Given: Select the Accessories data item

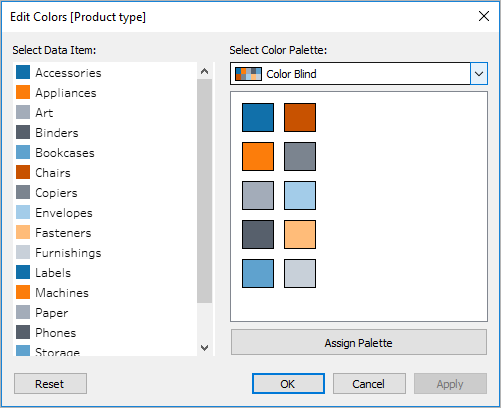Looking at the screenshot, I should [x=105, y=73].
